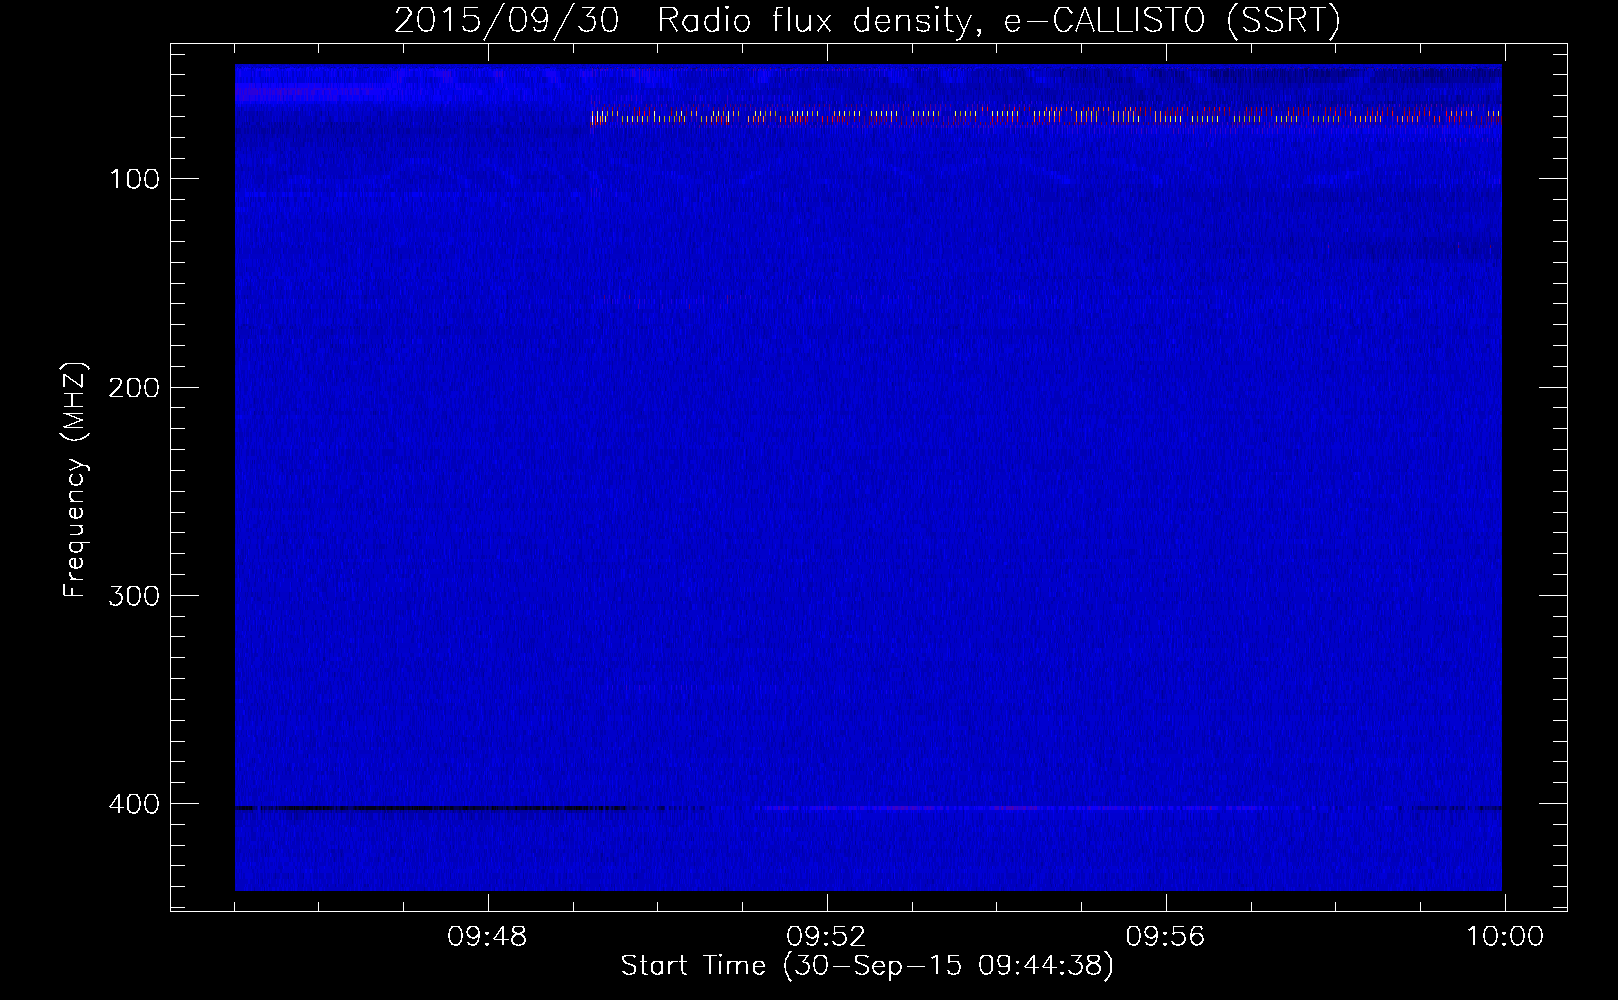Image resolution: width=1618 pixels, height=1000 pixels.
Task: Select the 'Frequency (MHZ)' y-axis label
Action: [x=75, y=480]
